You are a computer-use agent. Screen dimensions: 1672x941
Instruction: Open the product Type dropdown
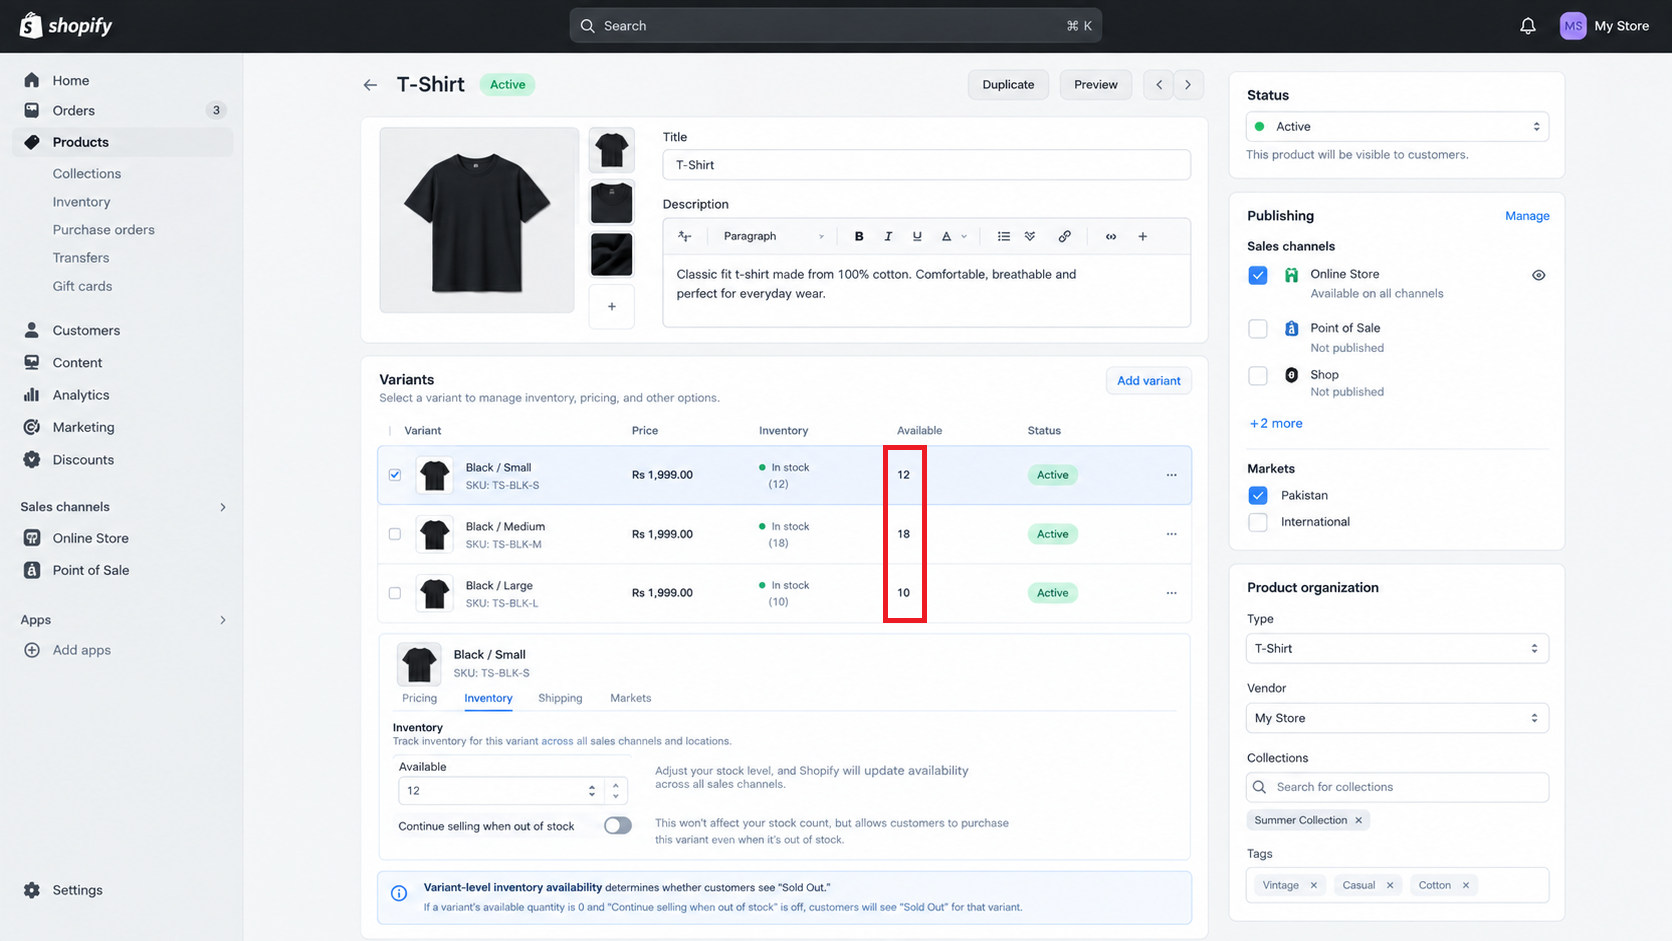[1397, 648]
